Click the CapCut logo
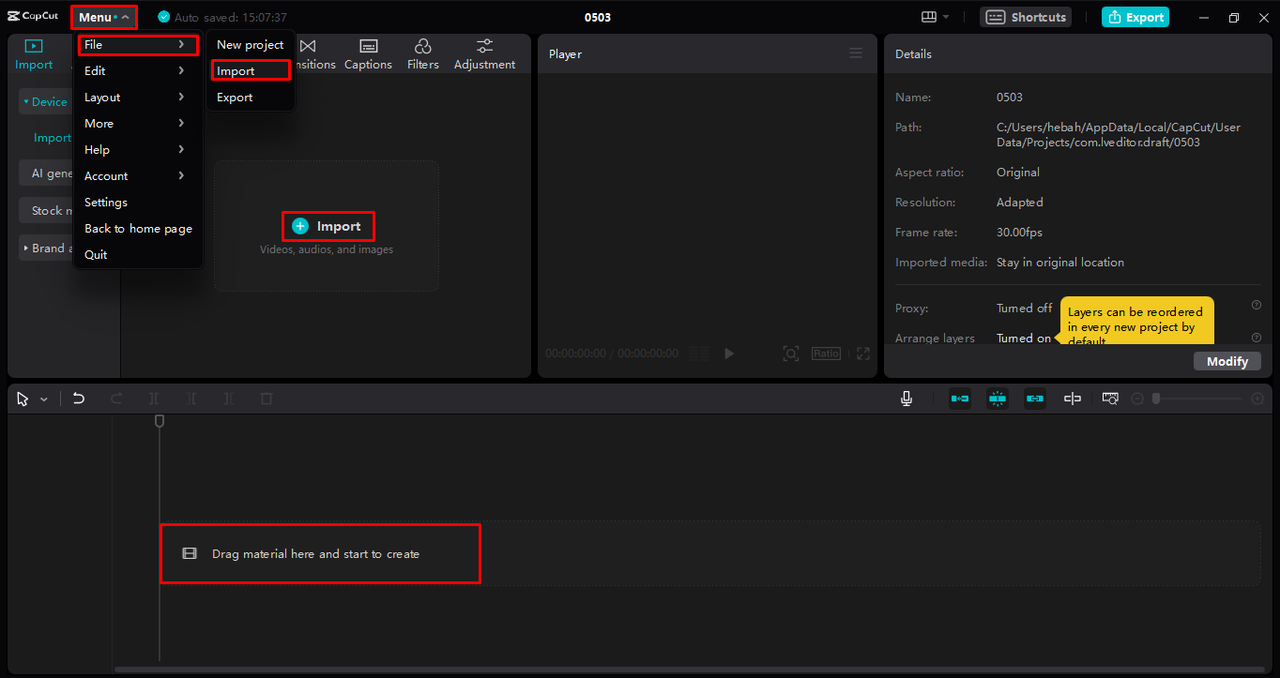 pyautogui.click(x=33, y=17)
